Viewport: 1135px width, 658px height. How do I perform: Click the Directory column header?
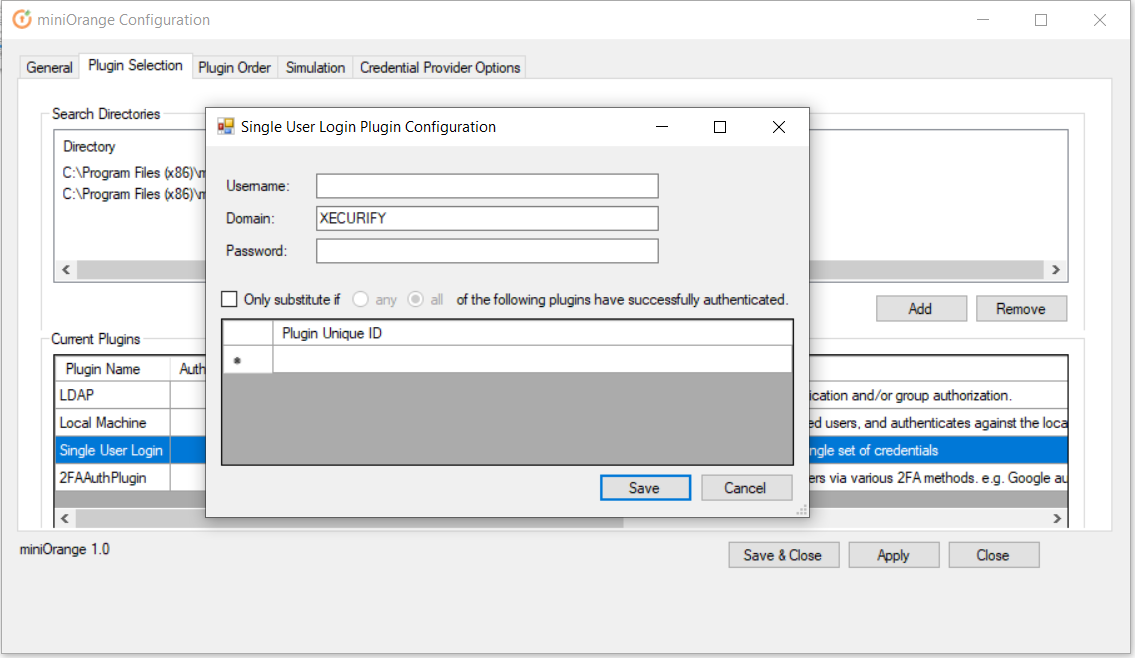click(89, 146)
